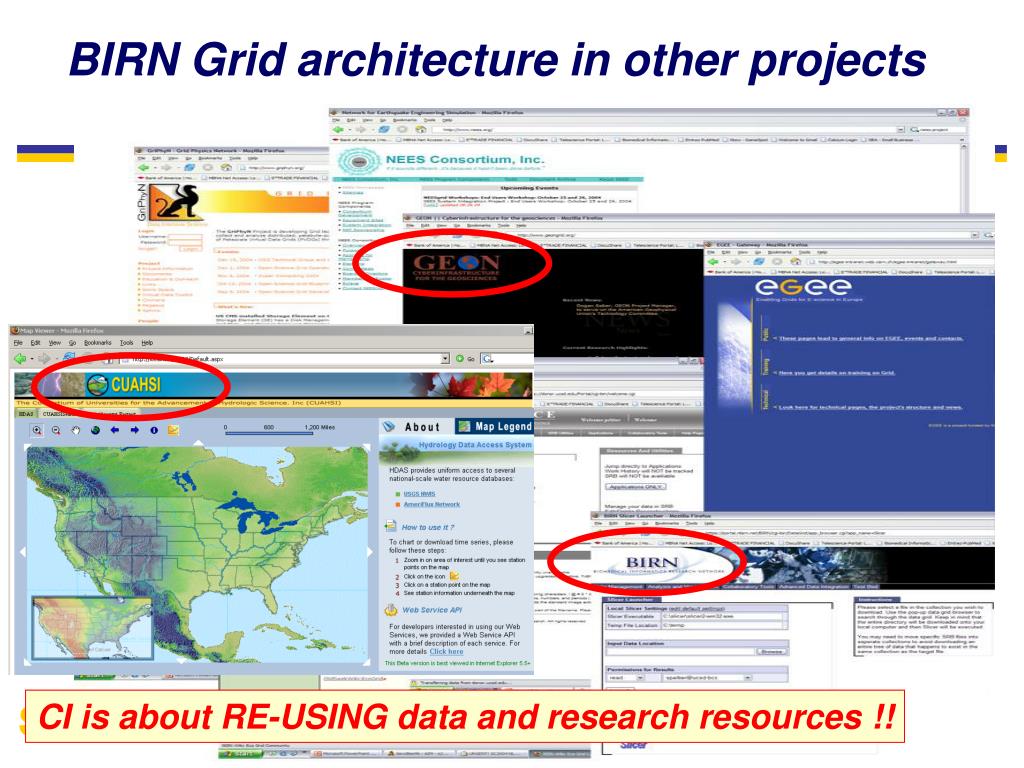Click the CUAHSI round logo in page banner
The image size is (1024, 768).
click(97, 385)
